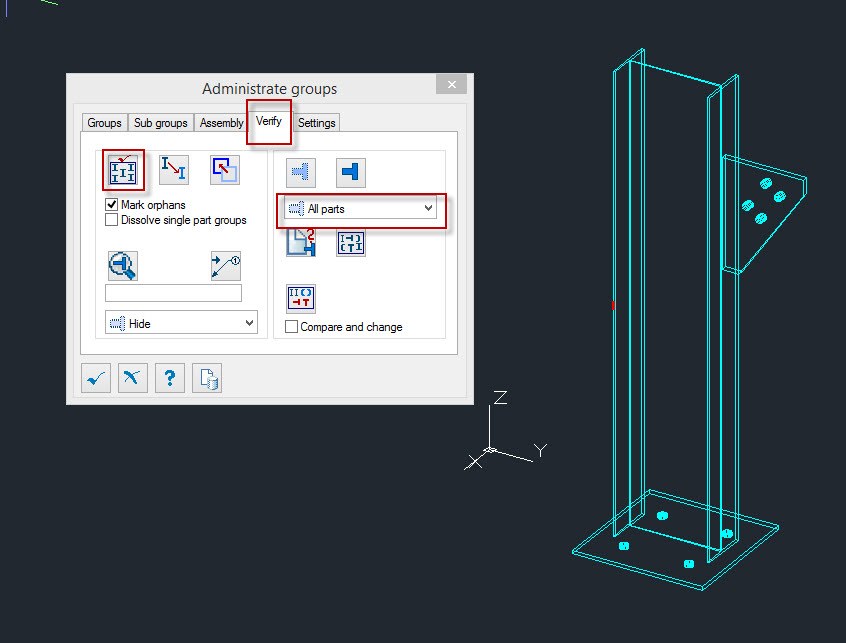Expand the Hide dropdown list
846x643 pixels.
[x=181, y=324]
